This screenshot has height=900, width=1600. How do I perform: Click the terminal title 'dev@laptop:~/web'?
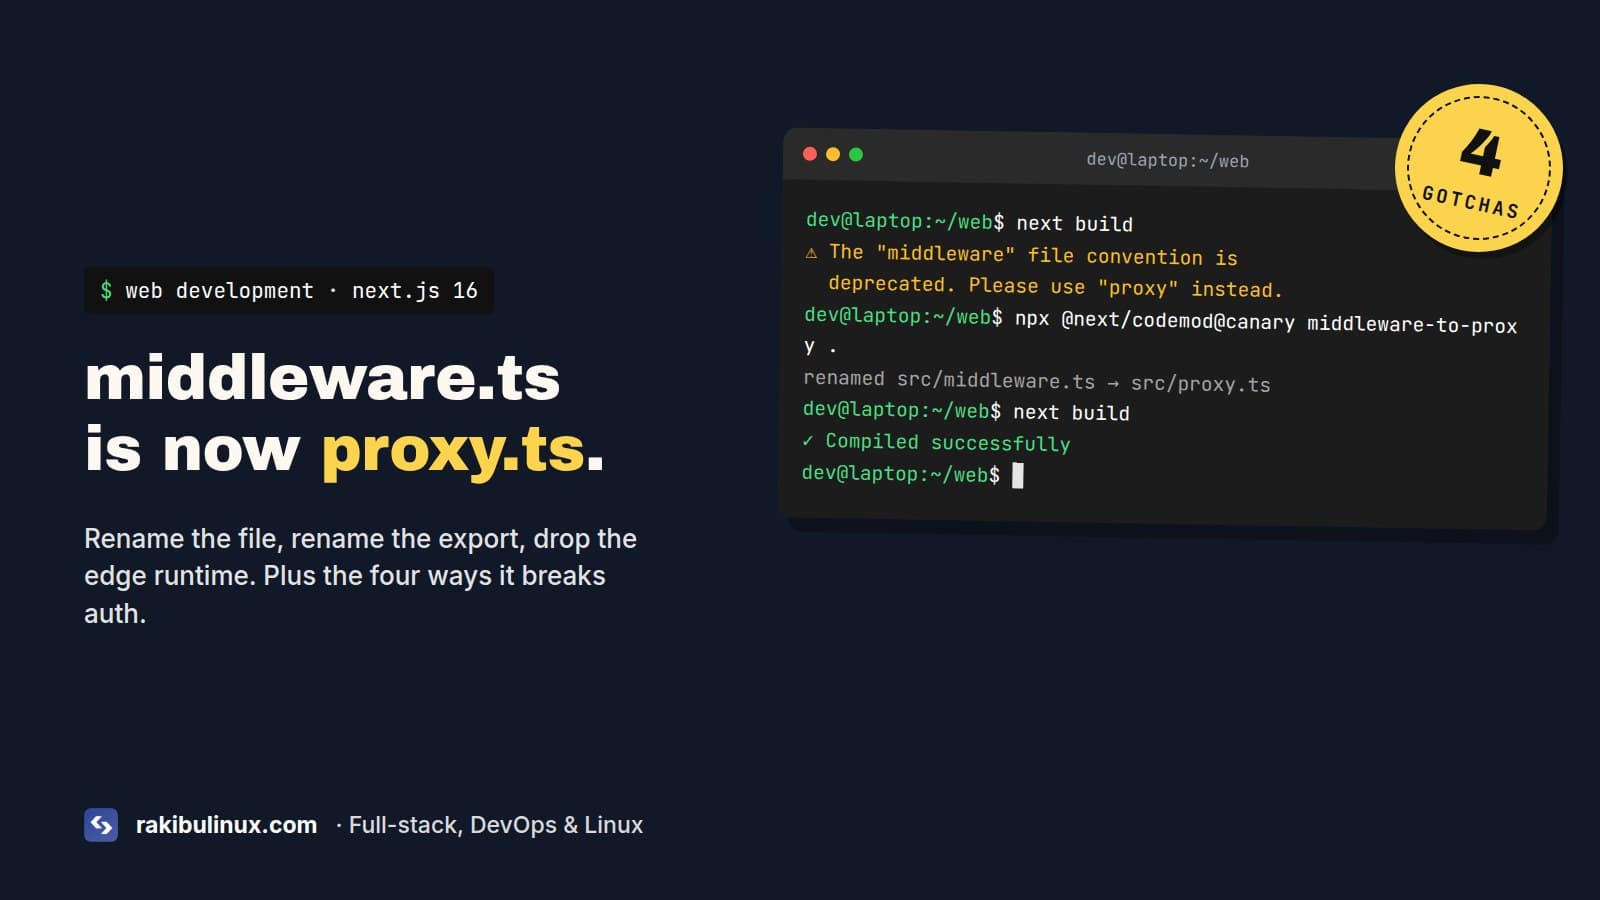[x=1167, y=160]
